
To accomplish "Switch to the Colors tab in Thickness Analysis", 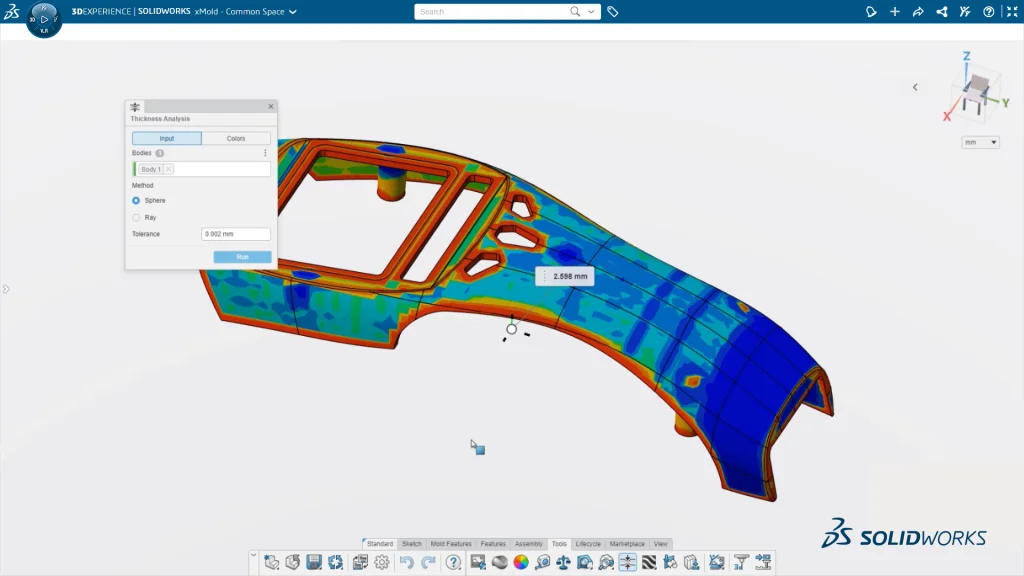I will coord(238,138).
